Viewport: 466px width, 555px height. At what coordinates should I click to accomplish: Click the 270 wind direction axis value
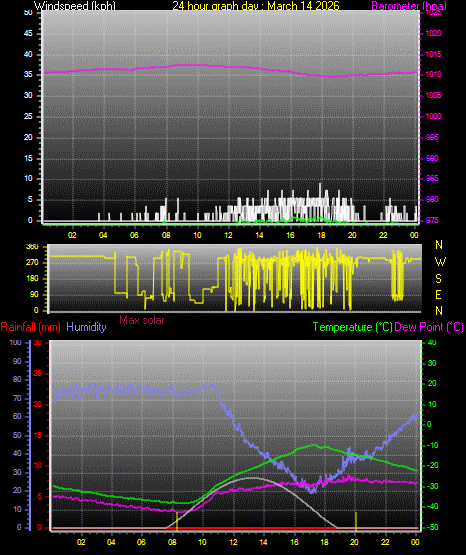(x=33, y=263)
